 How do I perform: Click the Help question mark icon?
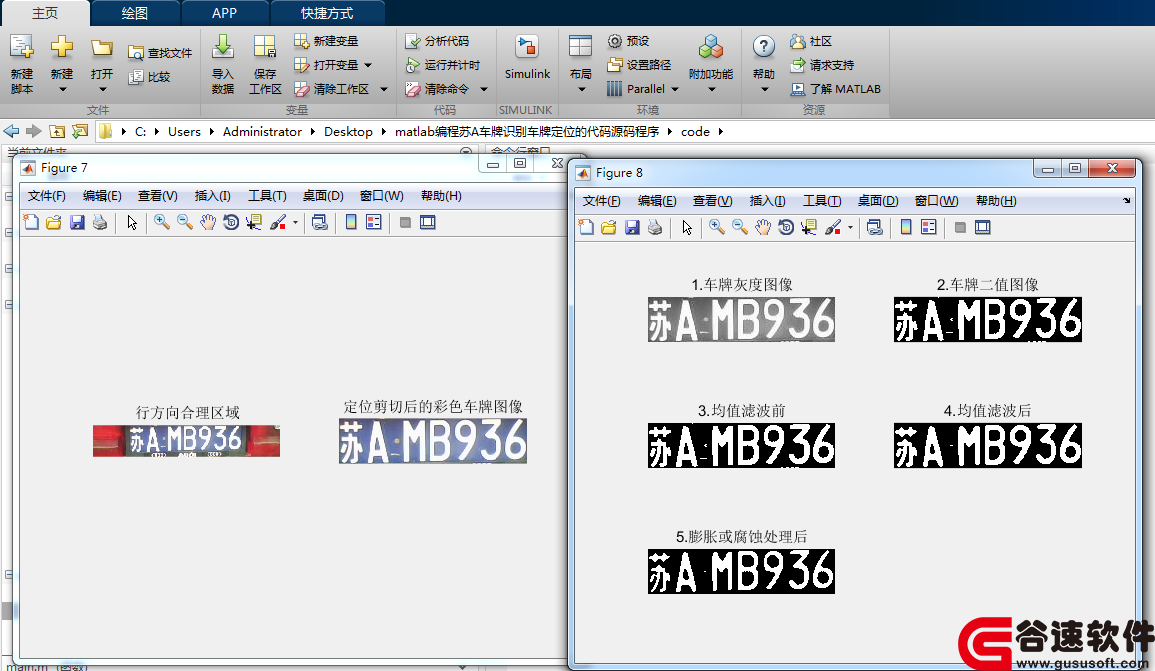point(764,47)
